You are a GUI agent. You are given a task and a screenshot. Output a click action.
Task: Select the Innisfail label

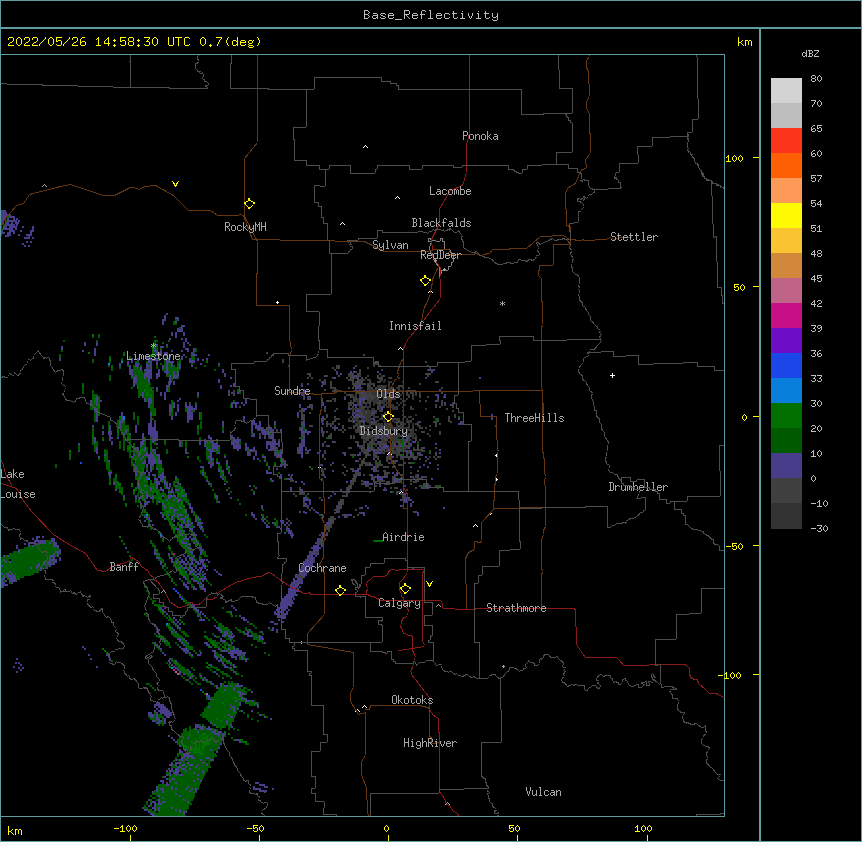pos(415,326)
